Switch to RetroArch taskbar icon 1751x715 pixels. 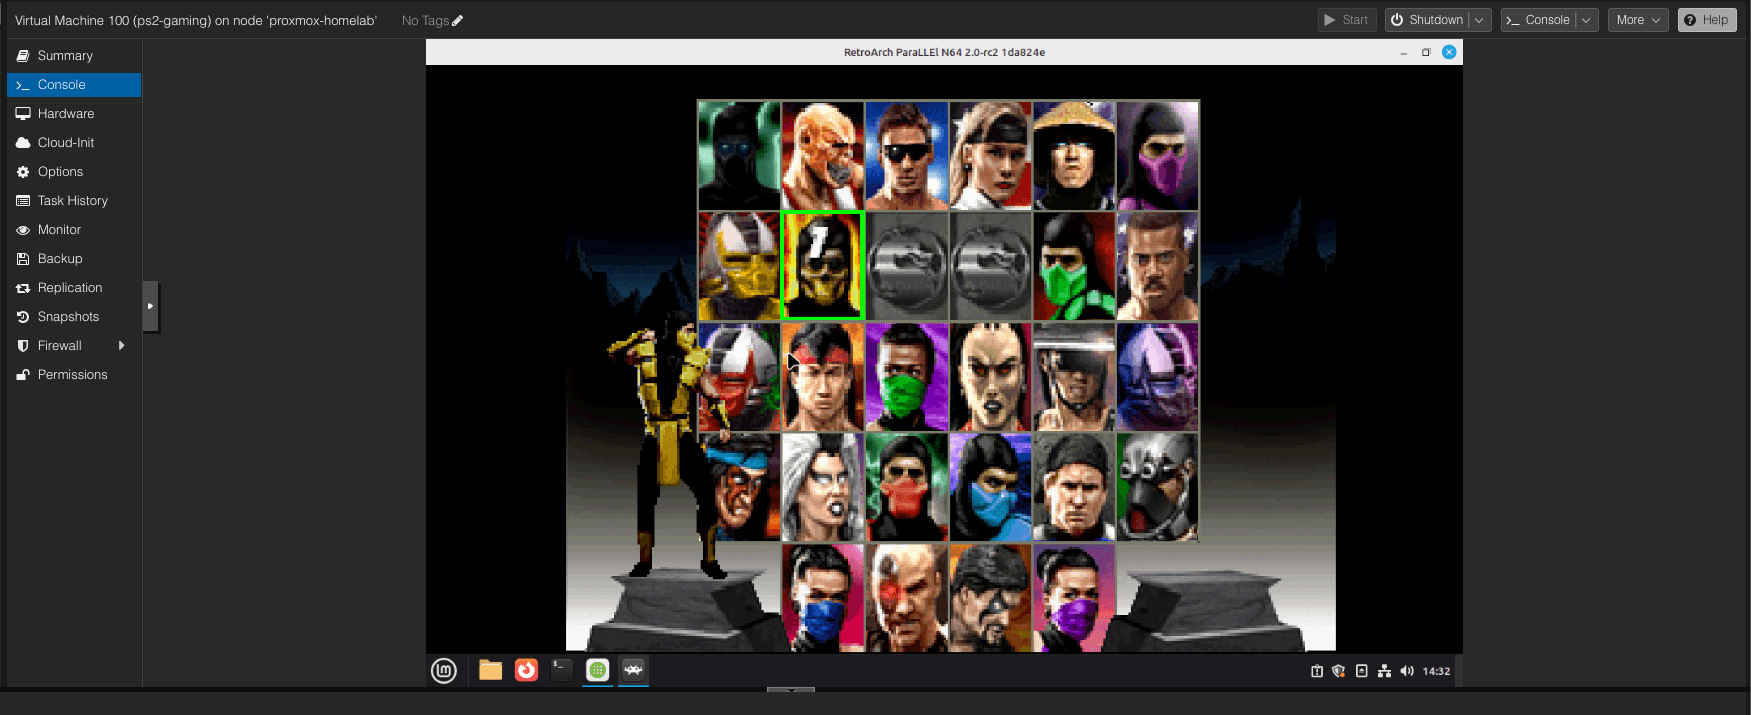click(x=633, y=670)
